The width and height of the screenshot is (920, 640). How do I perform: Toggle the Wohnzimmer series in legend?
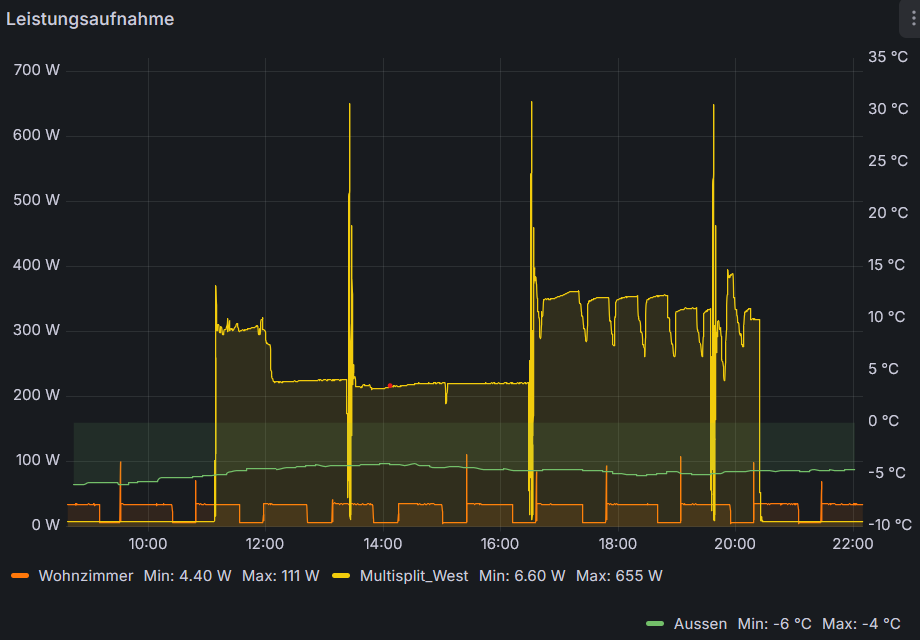point(85,576)
